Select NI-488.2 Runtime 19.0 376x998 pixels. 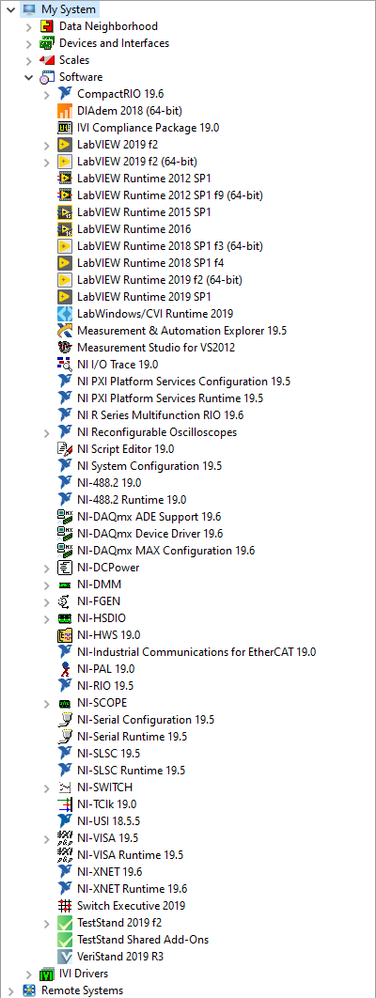(132, 500)
